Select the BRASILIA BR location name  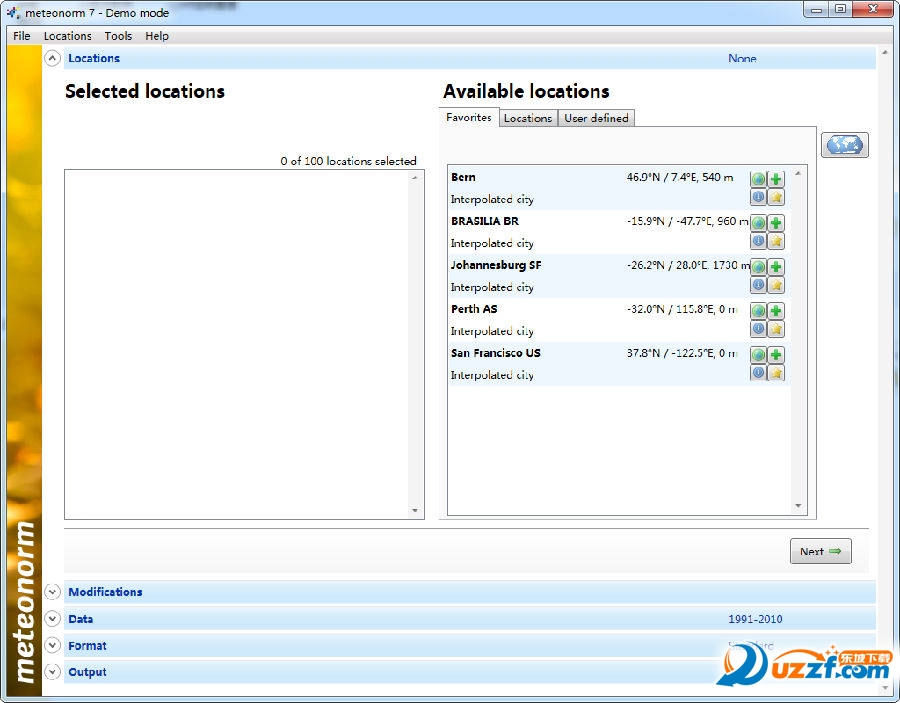tap(484, 221)
